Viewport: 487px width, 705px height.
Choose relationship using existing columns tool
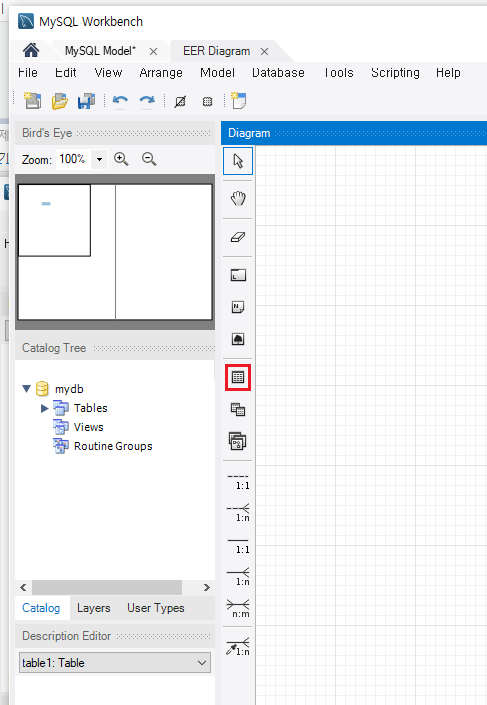[238, 646]
